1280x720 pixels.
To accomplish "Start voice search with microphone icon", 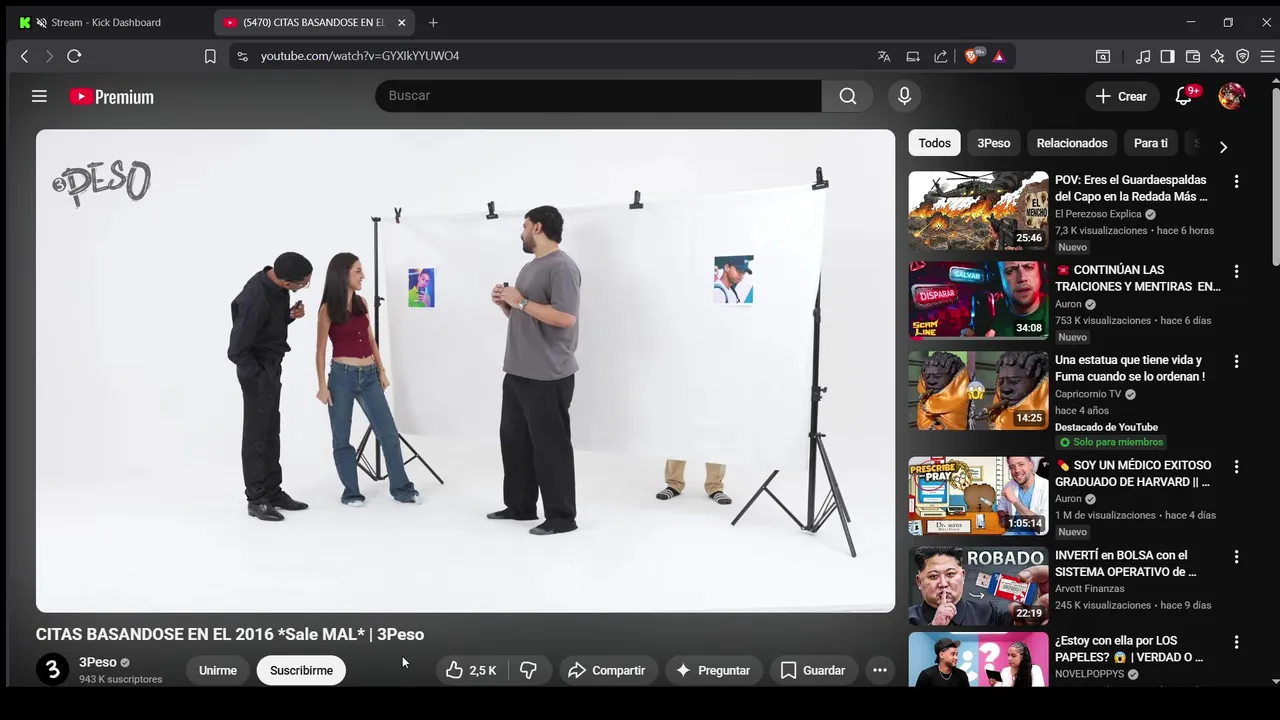I will pos(904,96).
